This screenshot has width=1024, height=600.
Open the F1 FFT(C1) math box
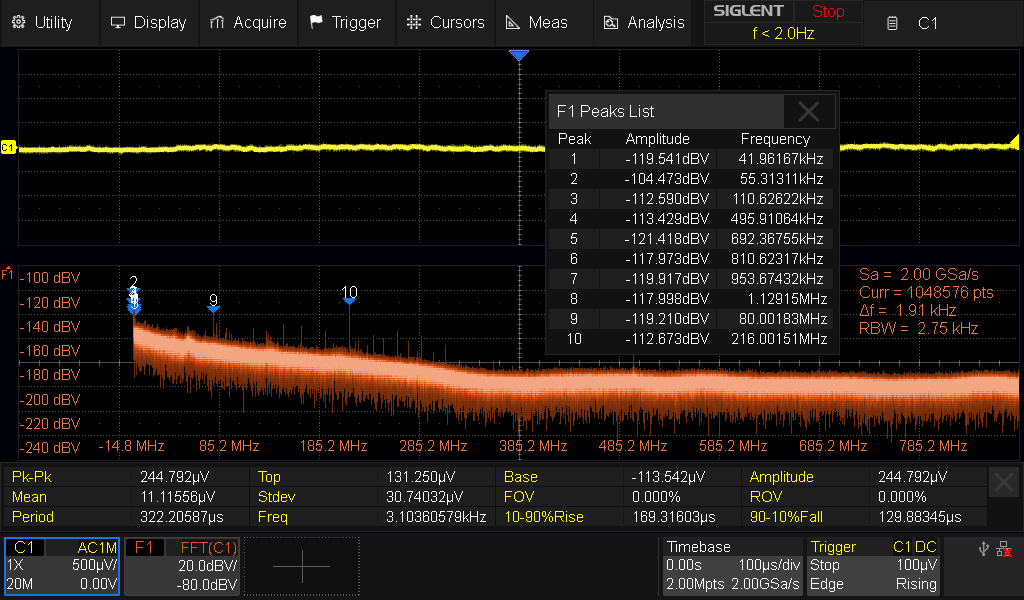184,566
